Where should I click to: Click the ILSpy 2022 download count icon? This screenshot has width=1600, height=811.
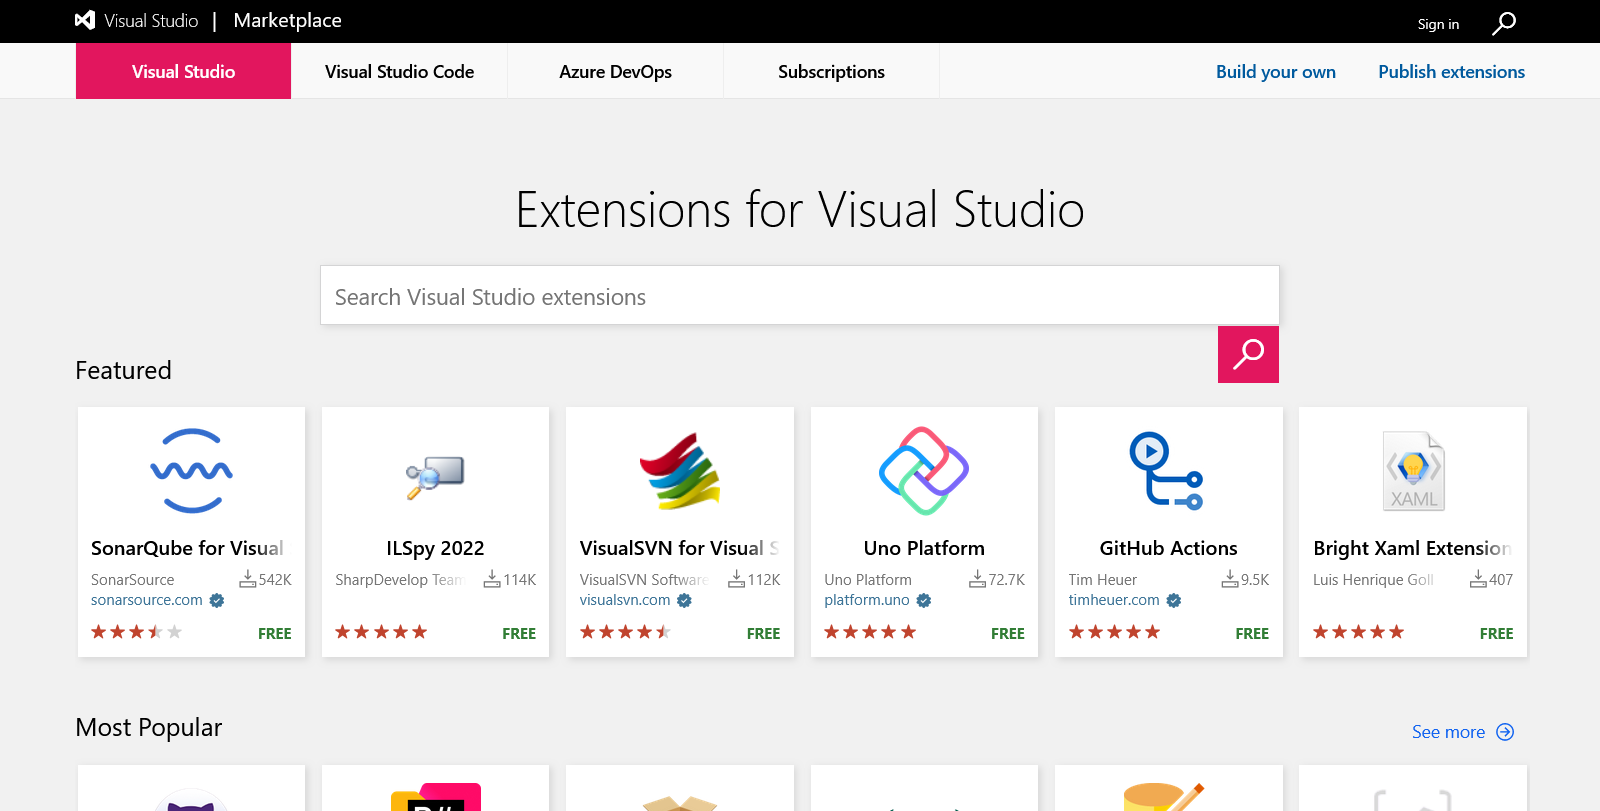(492, 579)
